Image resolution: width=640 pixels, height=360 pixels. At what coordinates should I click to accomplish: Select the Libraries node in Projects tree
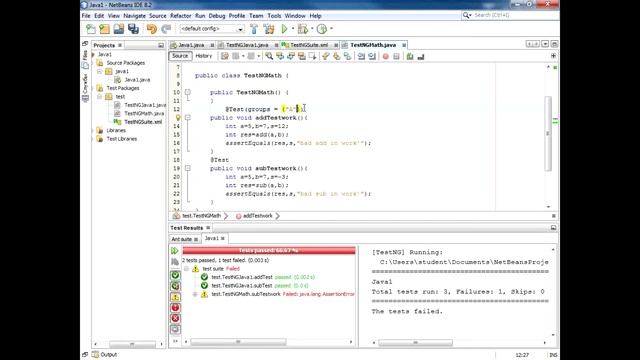pos(116,131)
